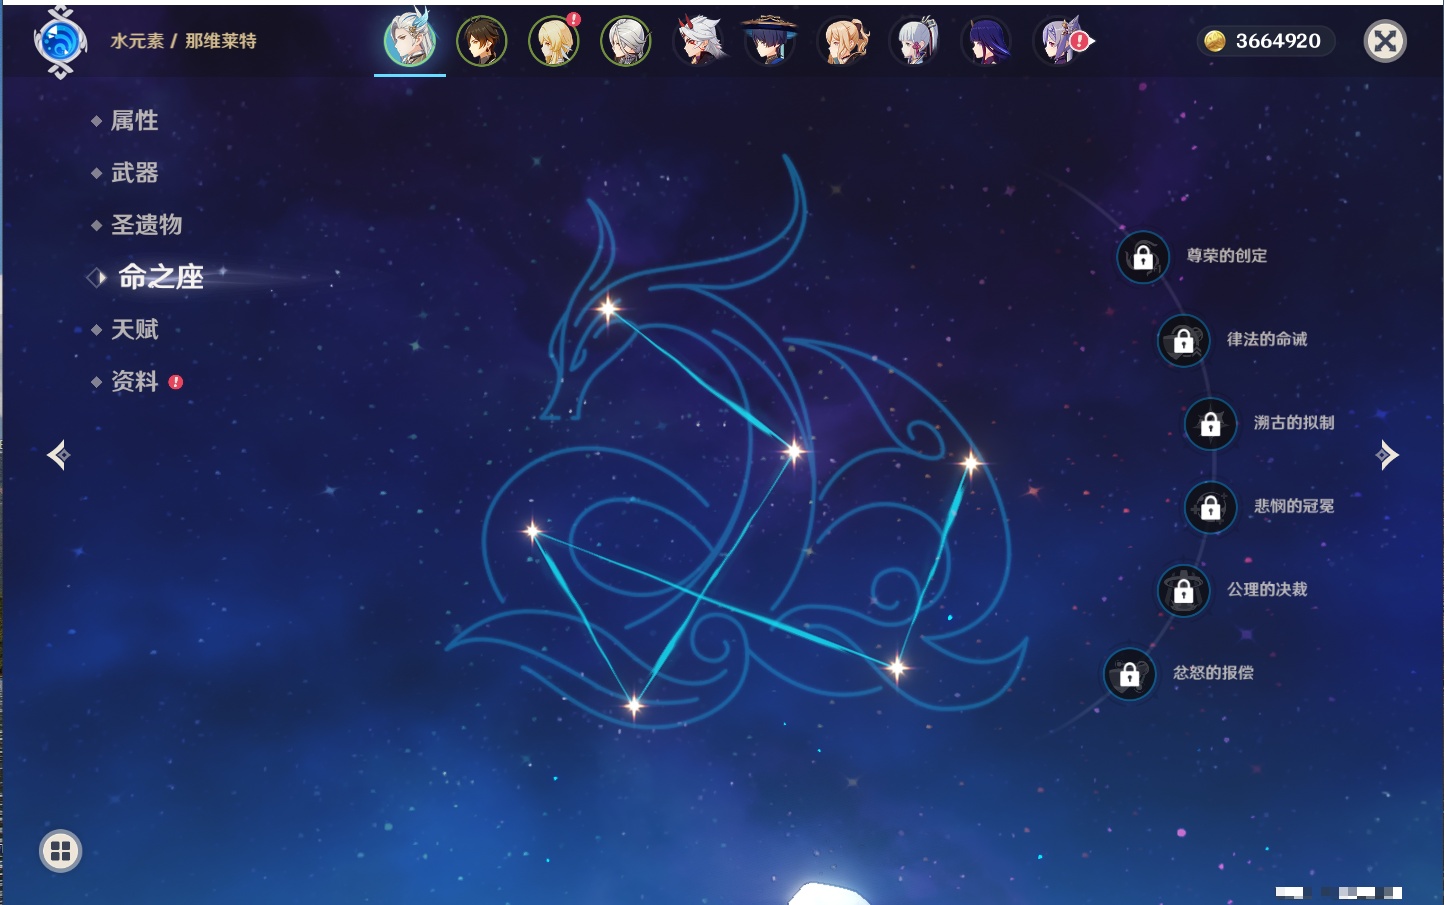Open locked constellation 忿怒的报偿

click(1130, 674)
